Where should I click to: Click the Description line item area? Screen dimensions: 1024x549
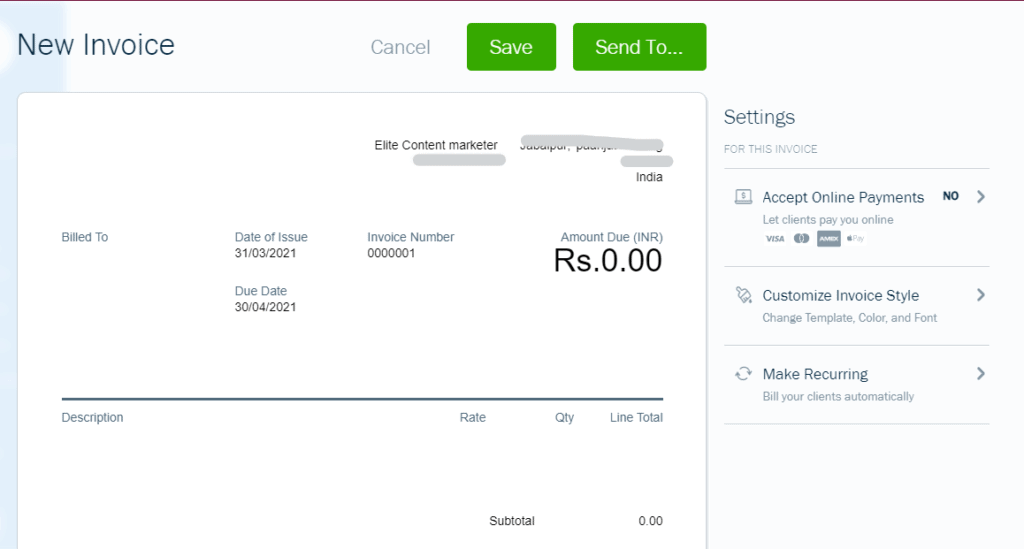(x=93, y=417)
